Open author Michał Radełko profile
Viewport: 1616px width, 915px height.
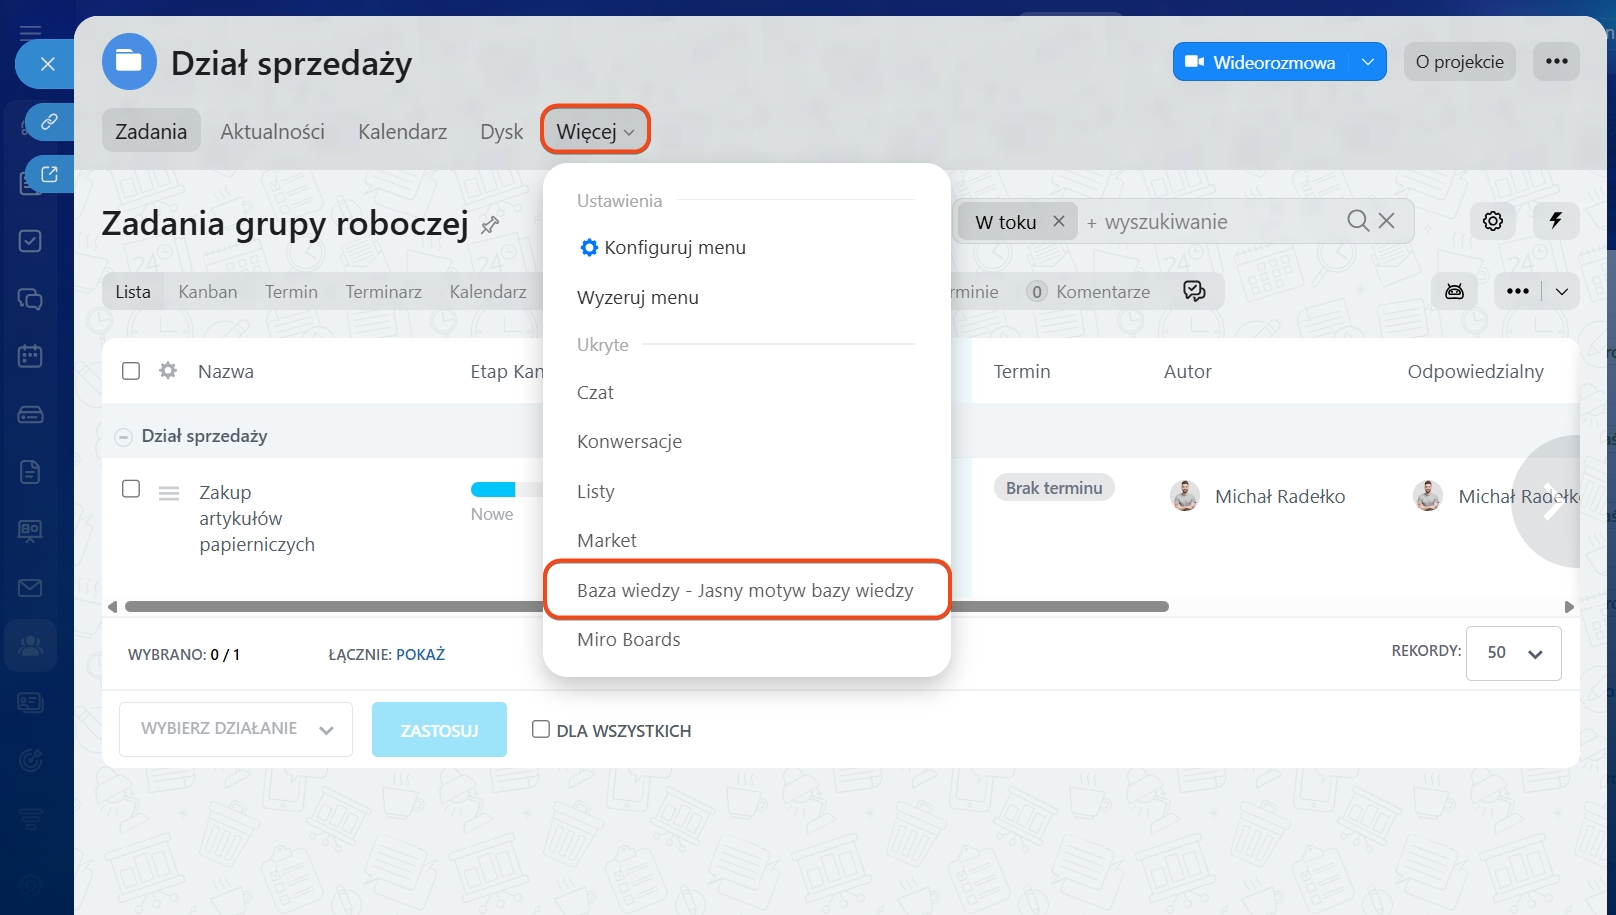click(x=1279, y=496)
